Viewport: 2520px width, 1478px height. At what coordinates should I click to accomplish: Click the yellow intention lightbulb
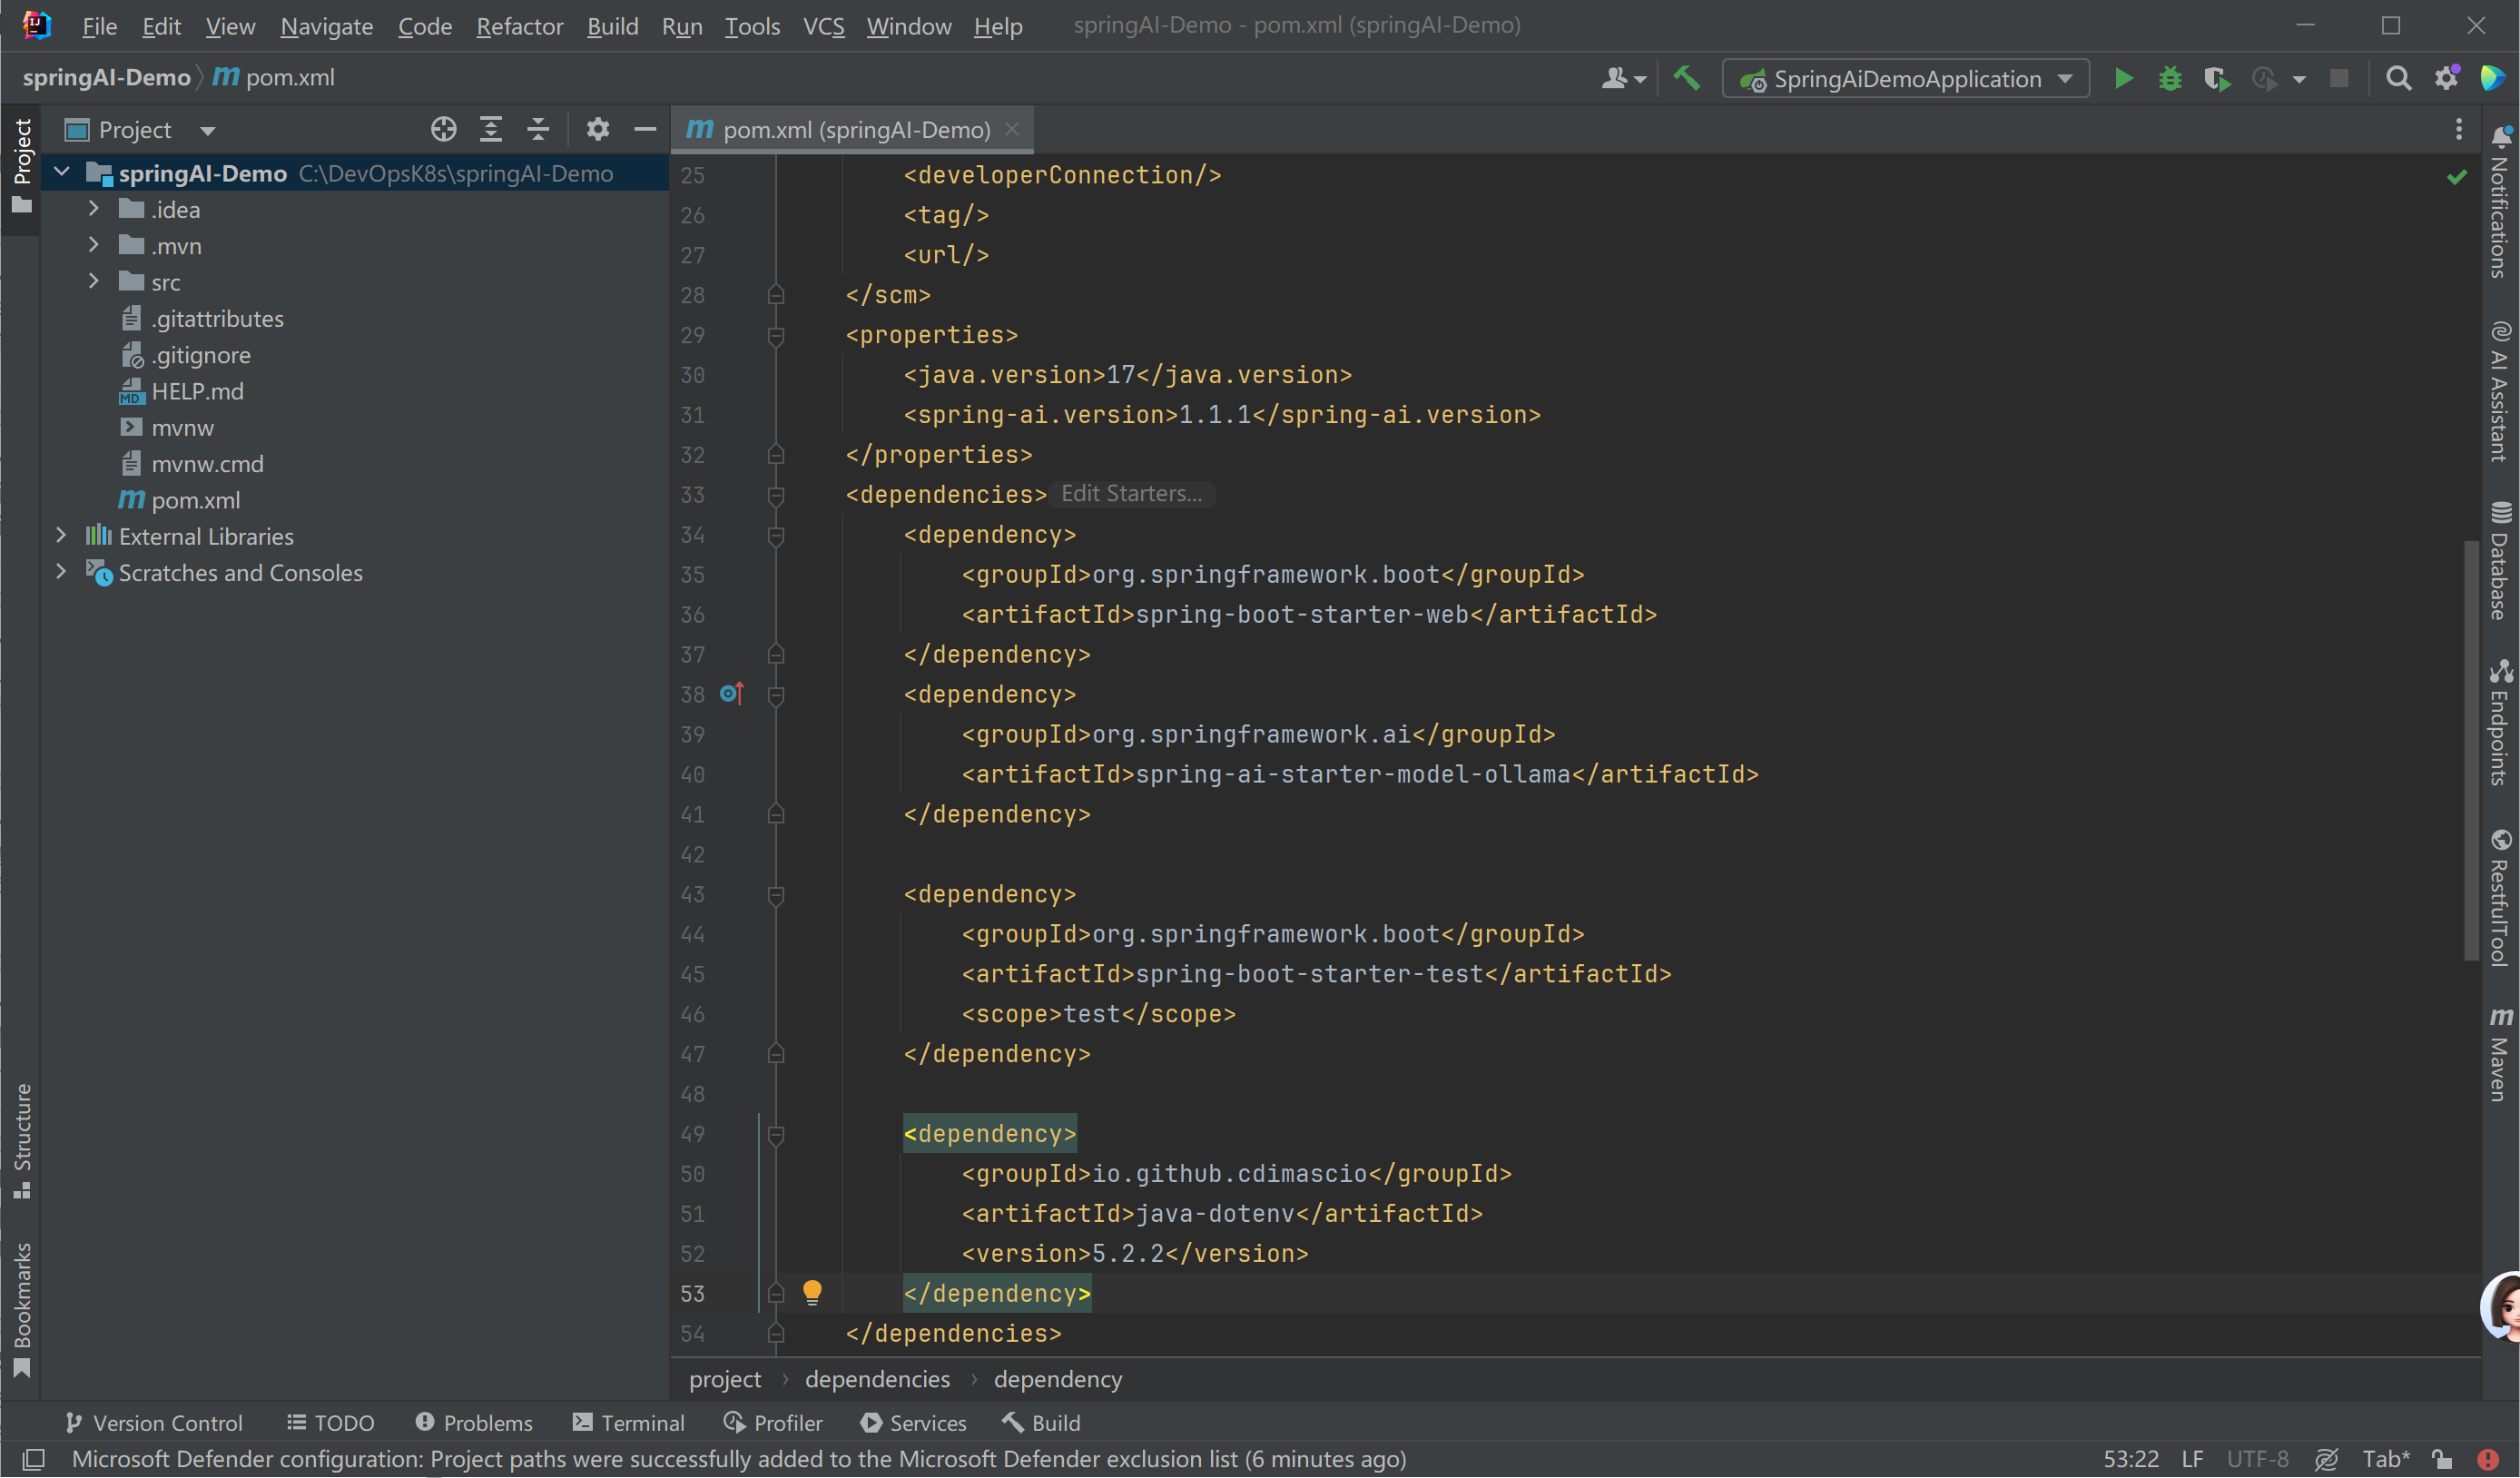coord(812,1292)
